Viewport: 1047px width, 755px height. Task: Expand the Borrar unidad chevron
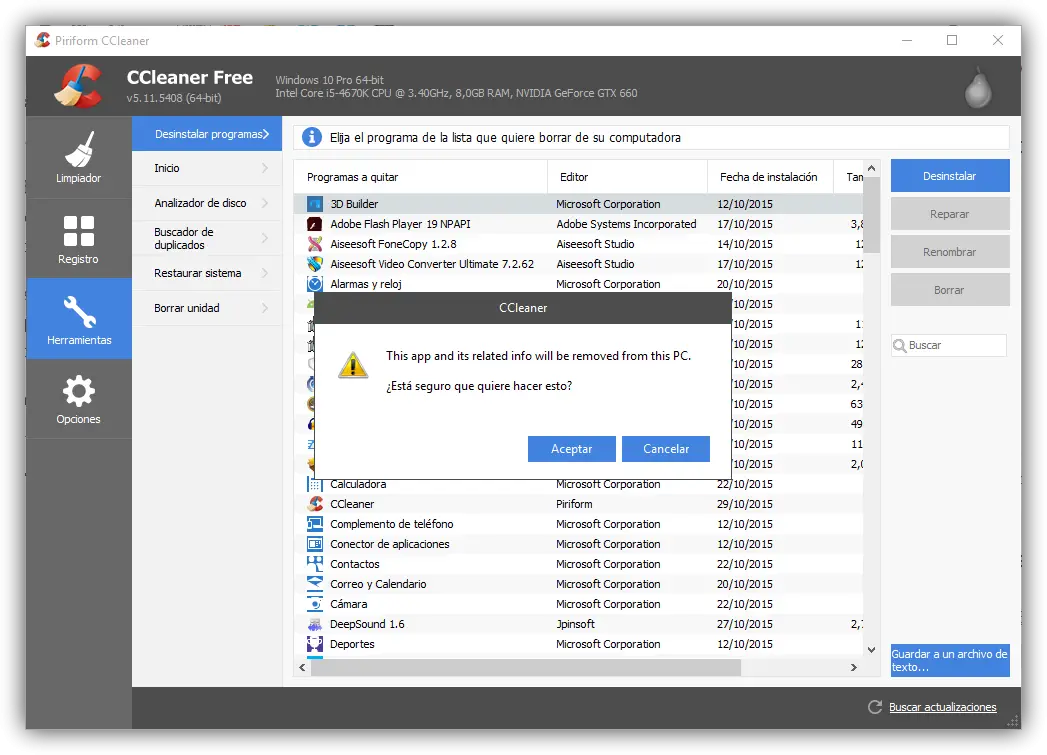pyautogui.click(x=265, y=308)
